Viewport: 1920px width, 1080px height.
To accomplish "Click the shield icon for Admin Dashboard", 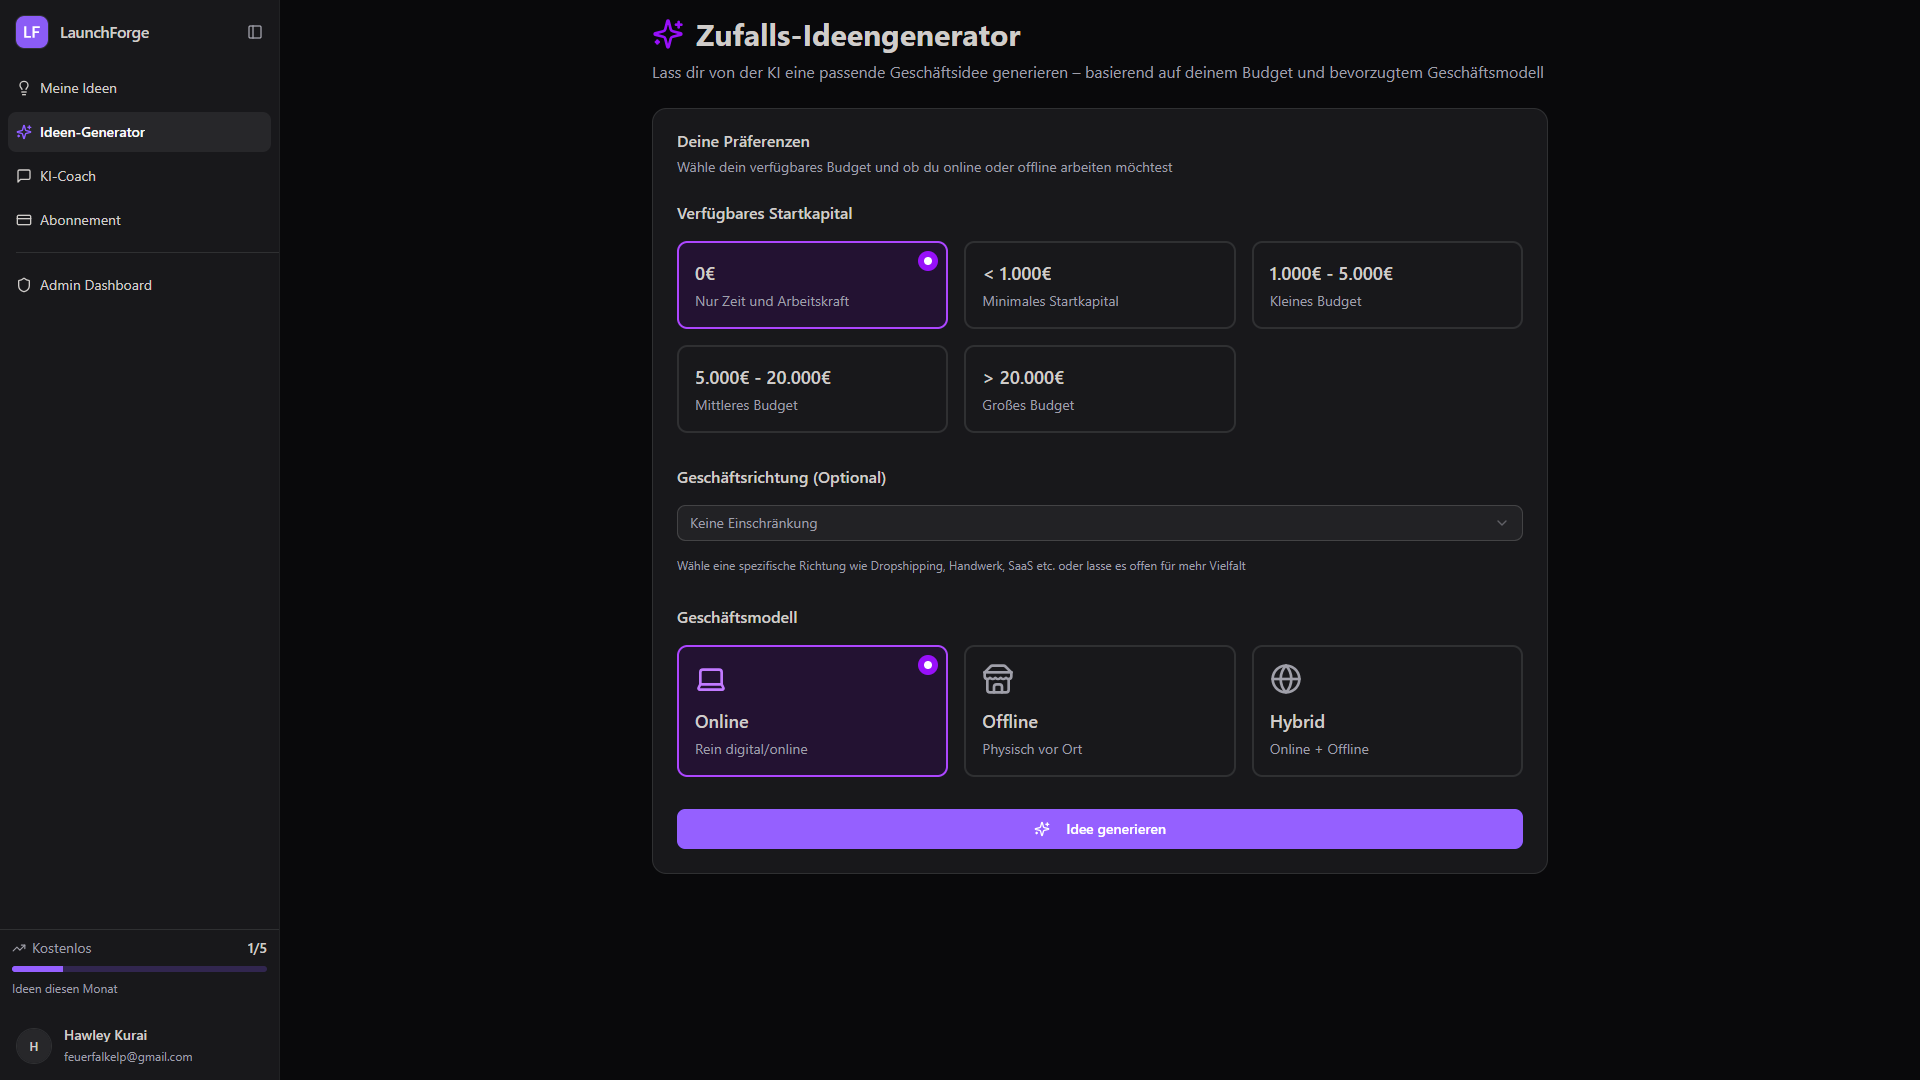I will [24, 285].
